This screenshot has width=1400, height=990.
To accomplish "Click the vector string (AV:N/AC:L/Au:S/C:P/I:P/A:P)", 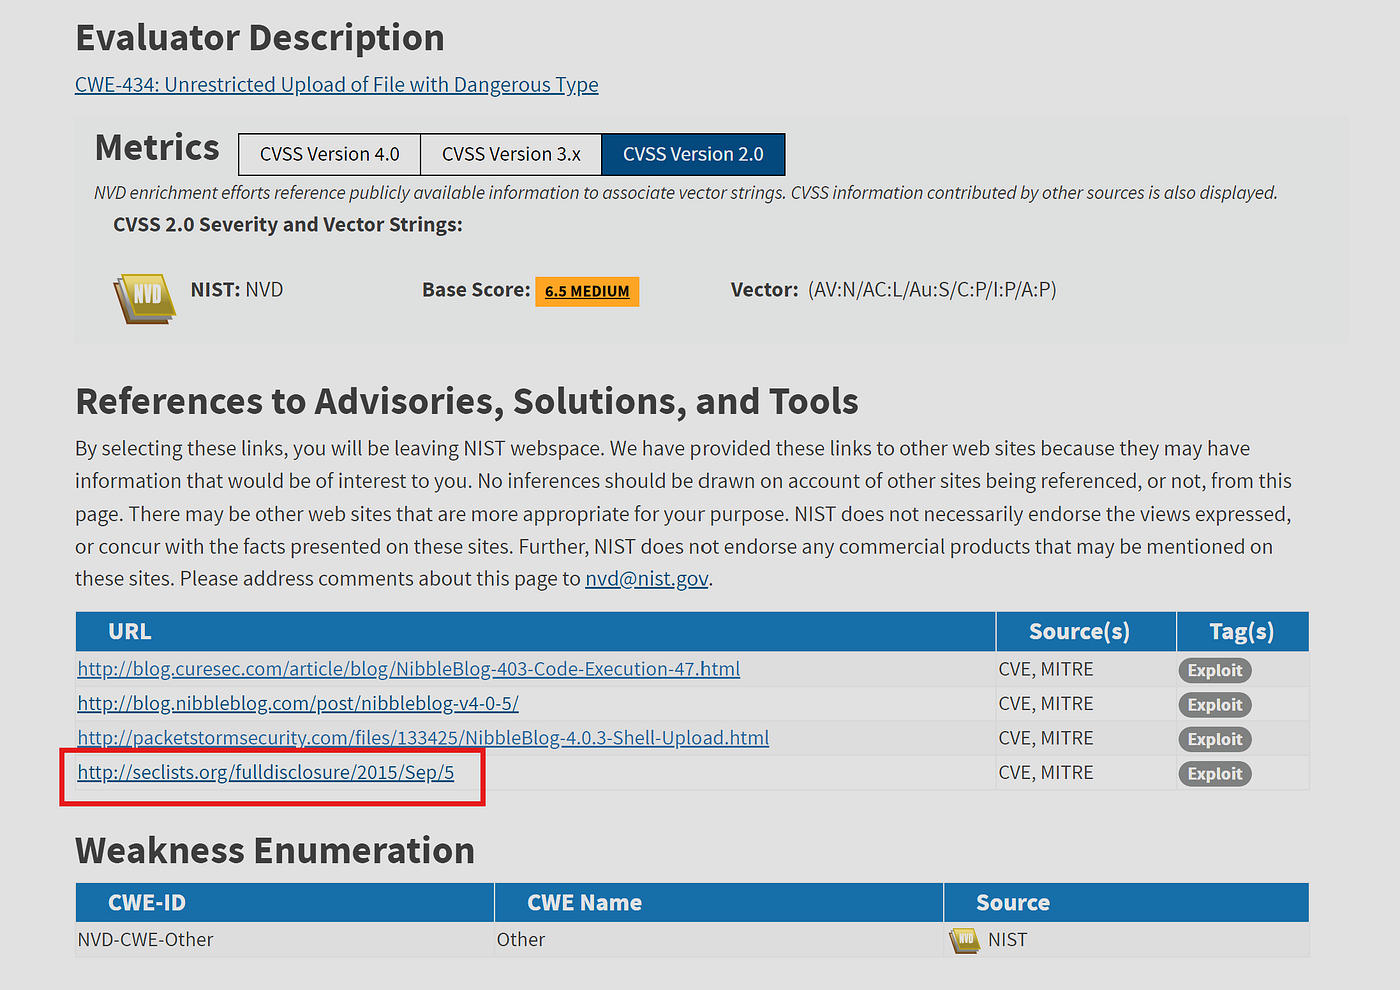I will (x=932, y=290).
